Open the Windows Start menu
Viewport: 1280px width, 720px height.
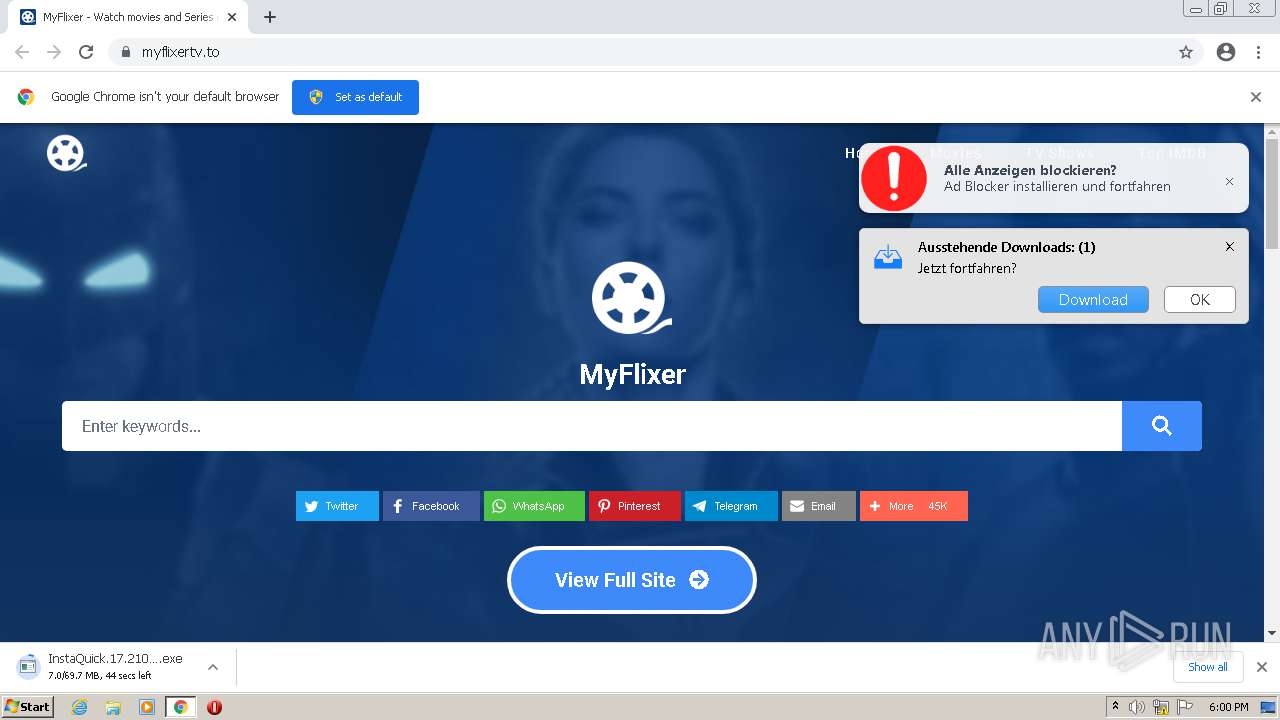click(28, 707)
